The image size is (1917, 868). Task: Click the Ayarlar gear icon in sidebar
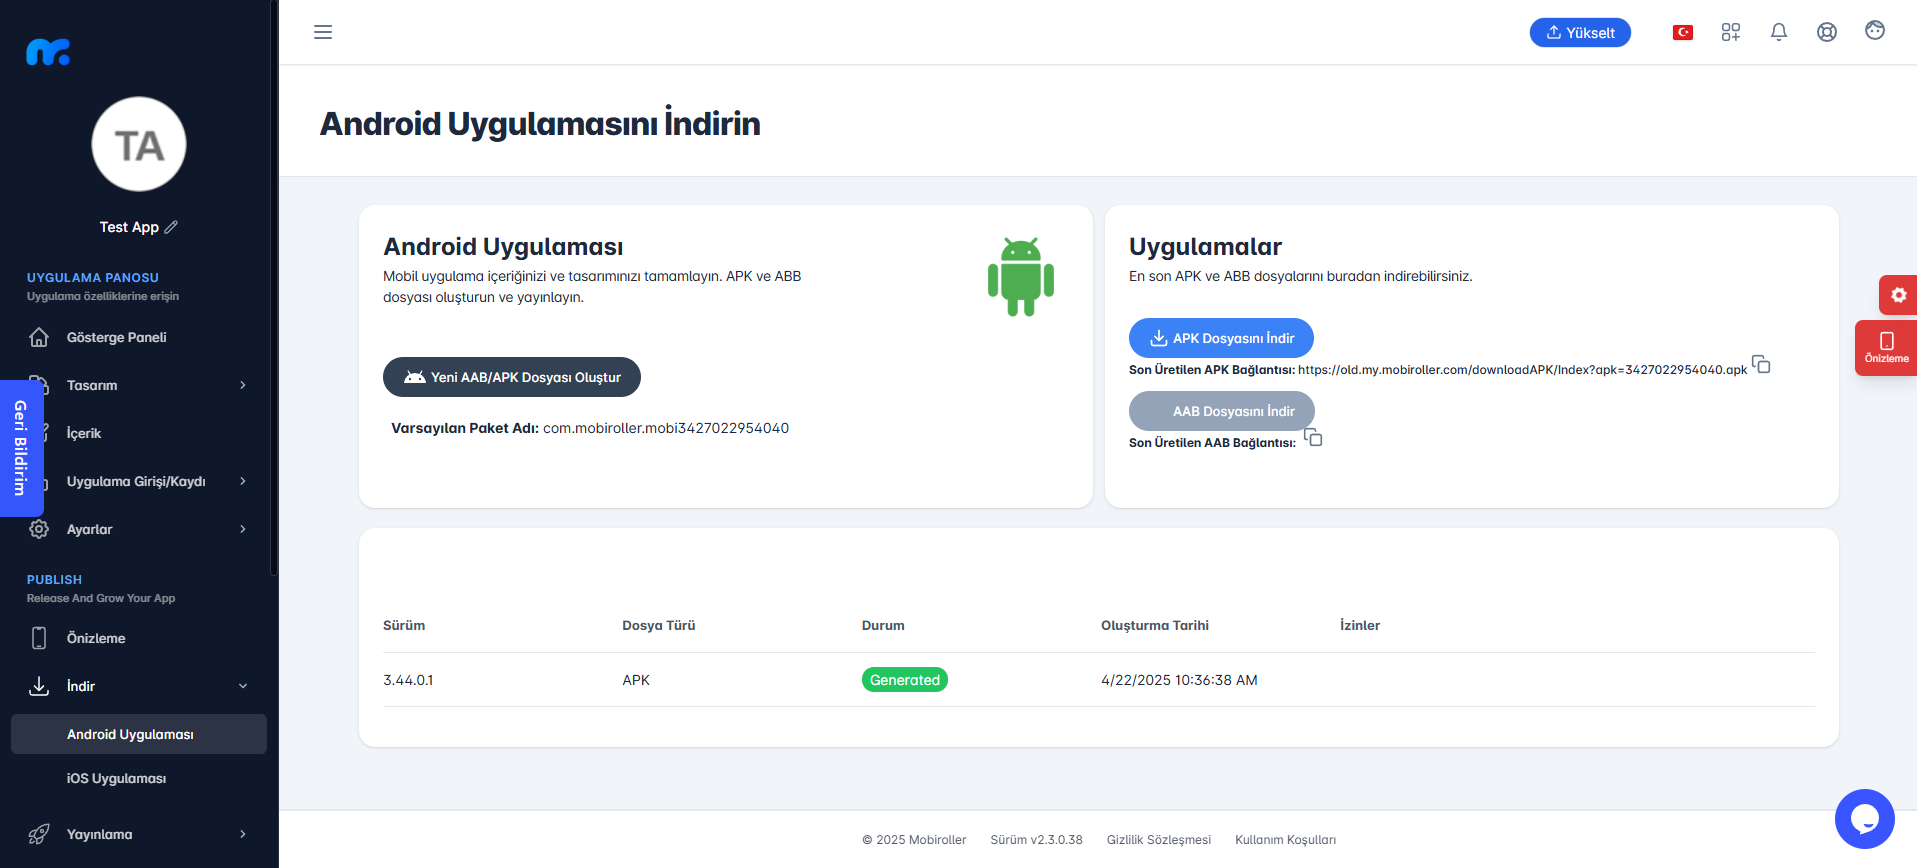pos(39,529)
